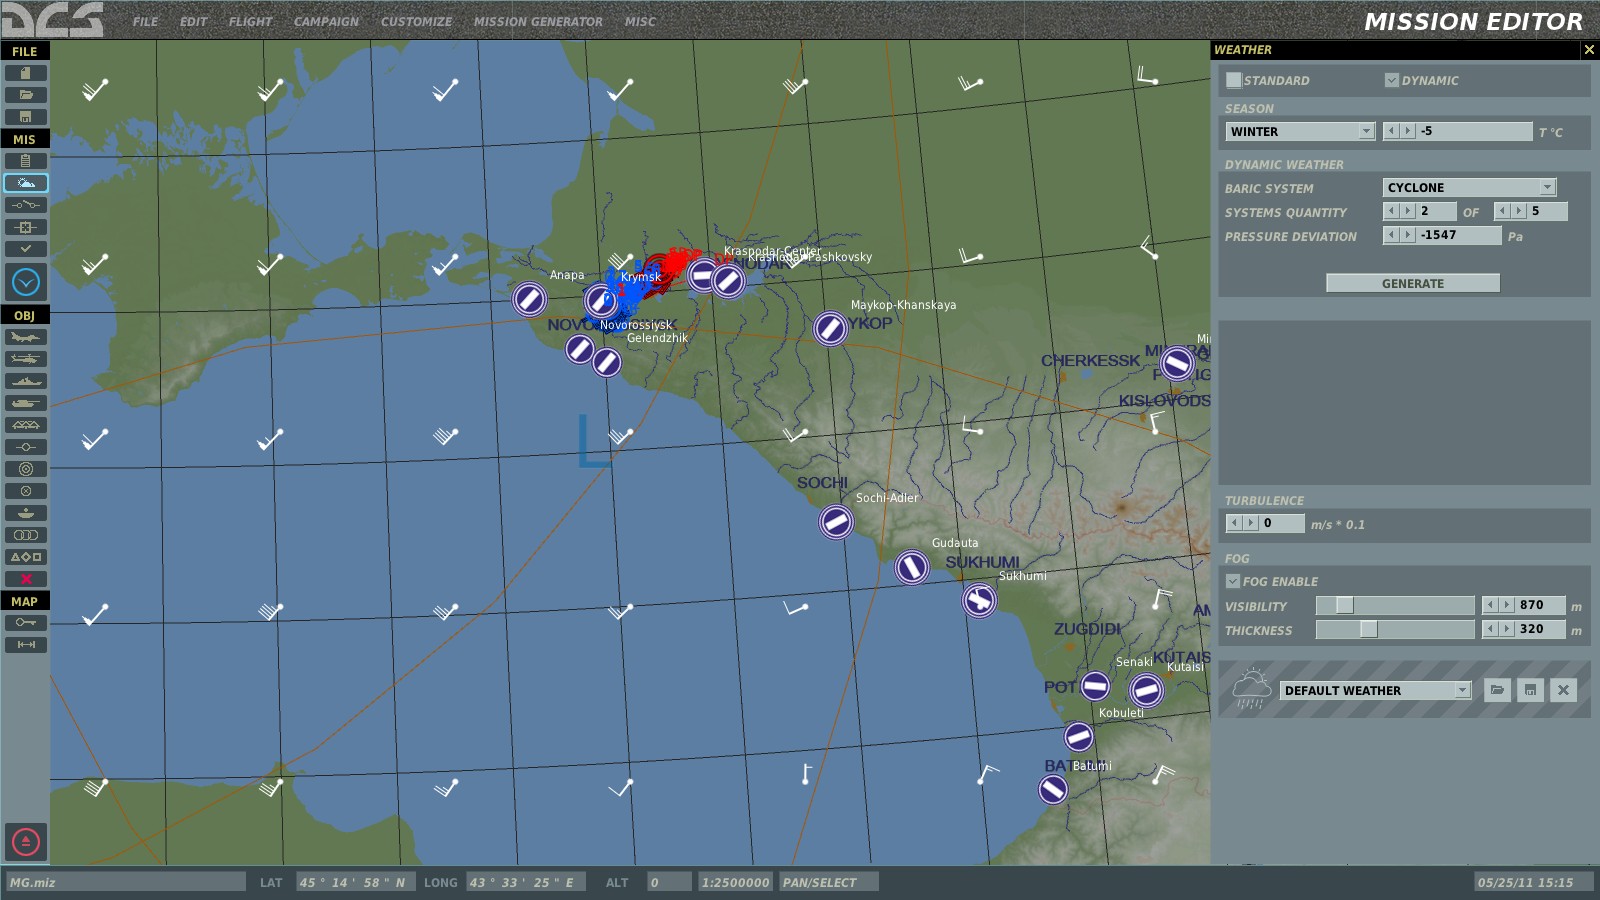Increase temperature with right arrow

point(1408,131)
